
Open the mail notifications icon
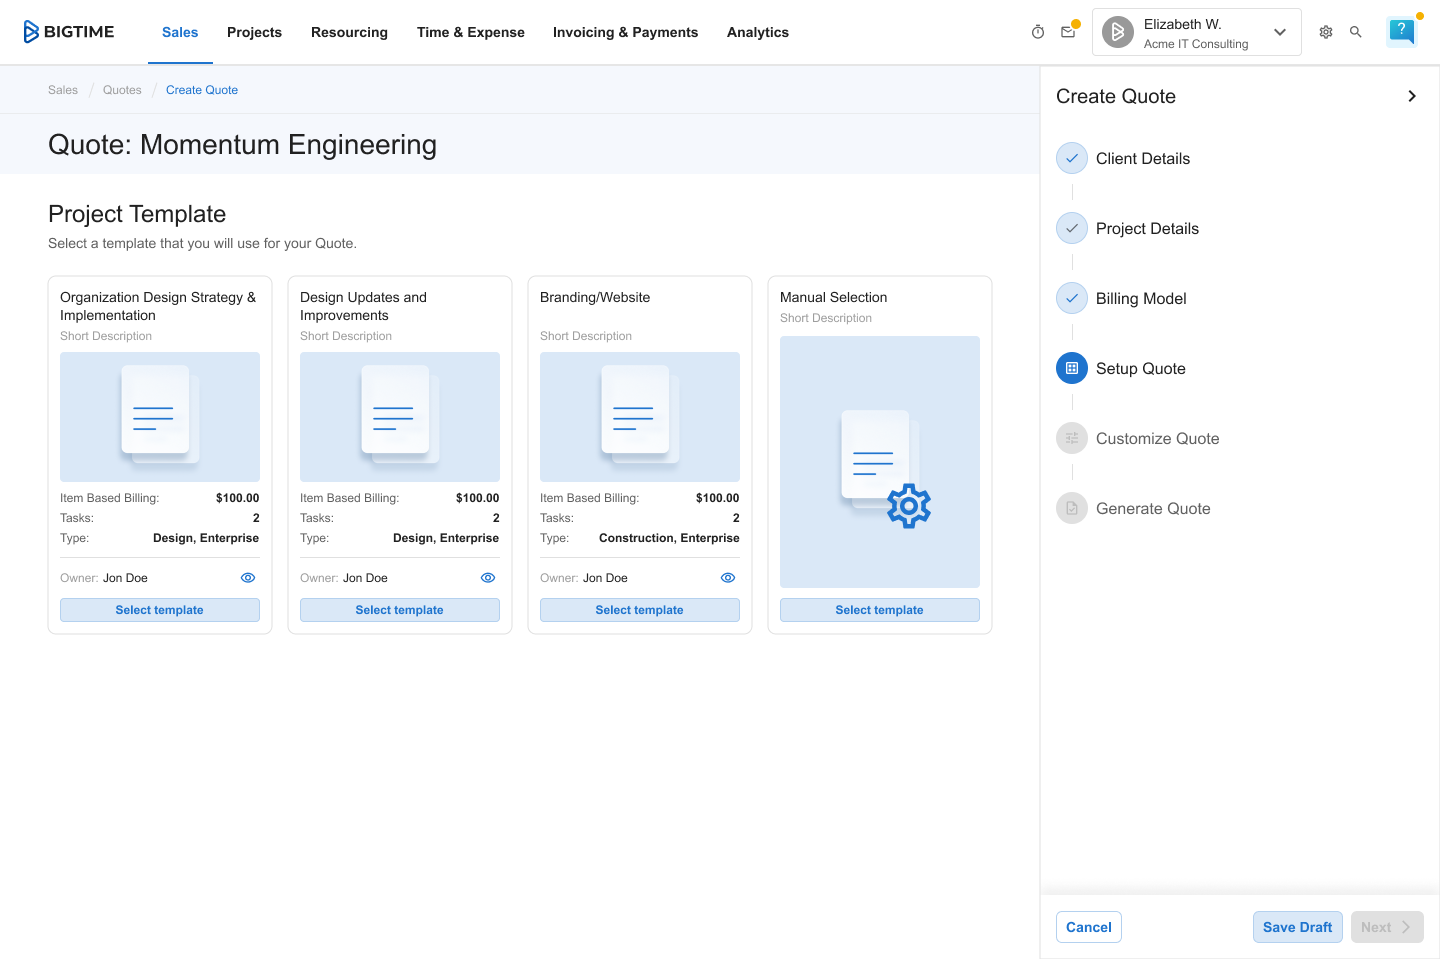coord(1068,32)
